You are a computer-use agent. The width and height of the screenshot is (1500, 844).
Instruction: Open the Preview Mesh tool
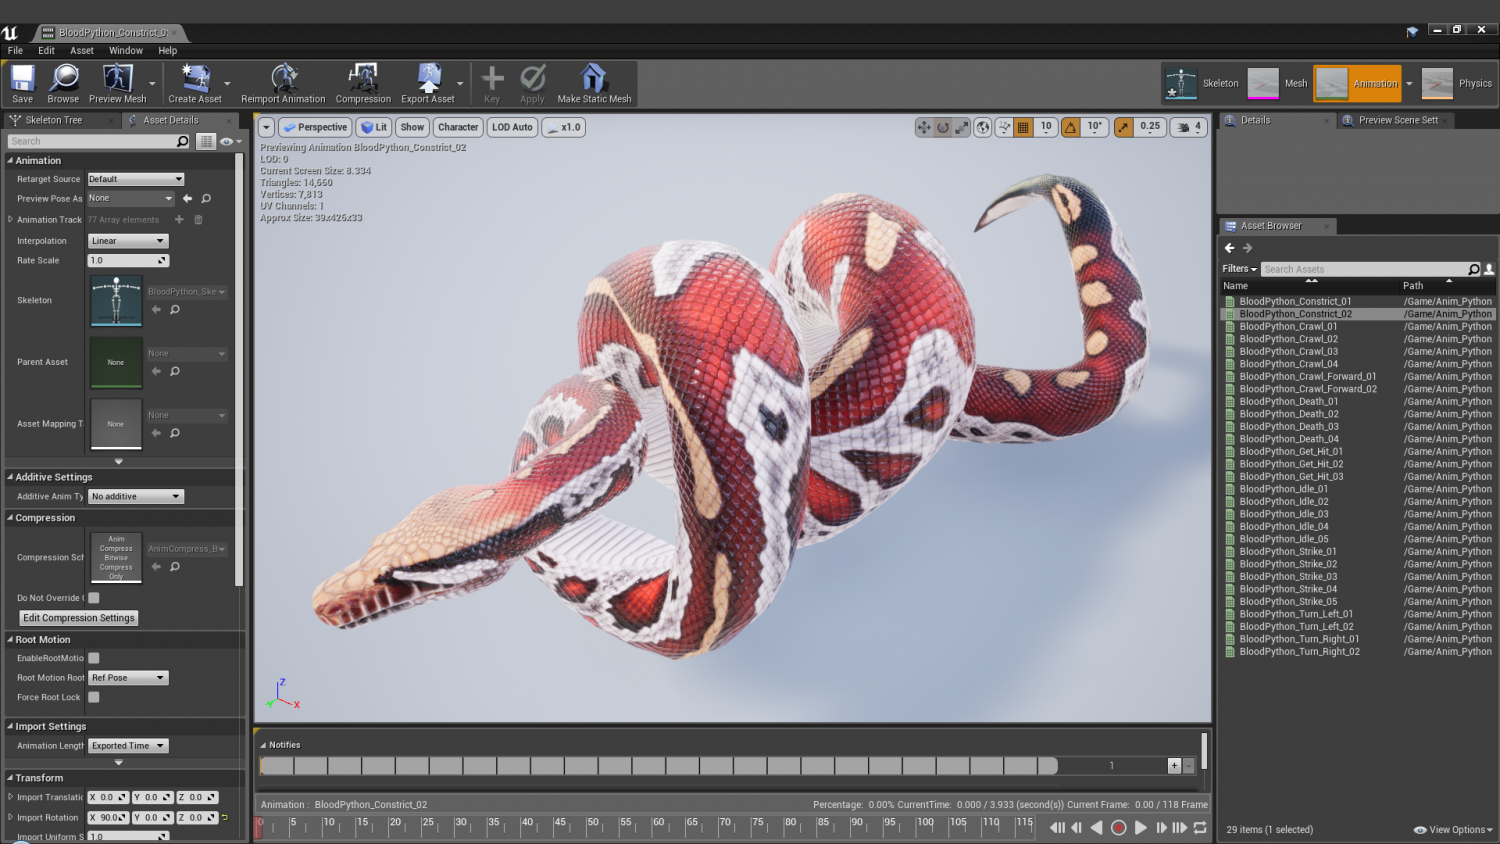(x=117, y=83)
